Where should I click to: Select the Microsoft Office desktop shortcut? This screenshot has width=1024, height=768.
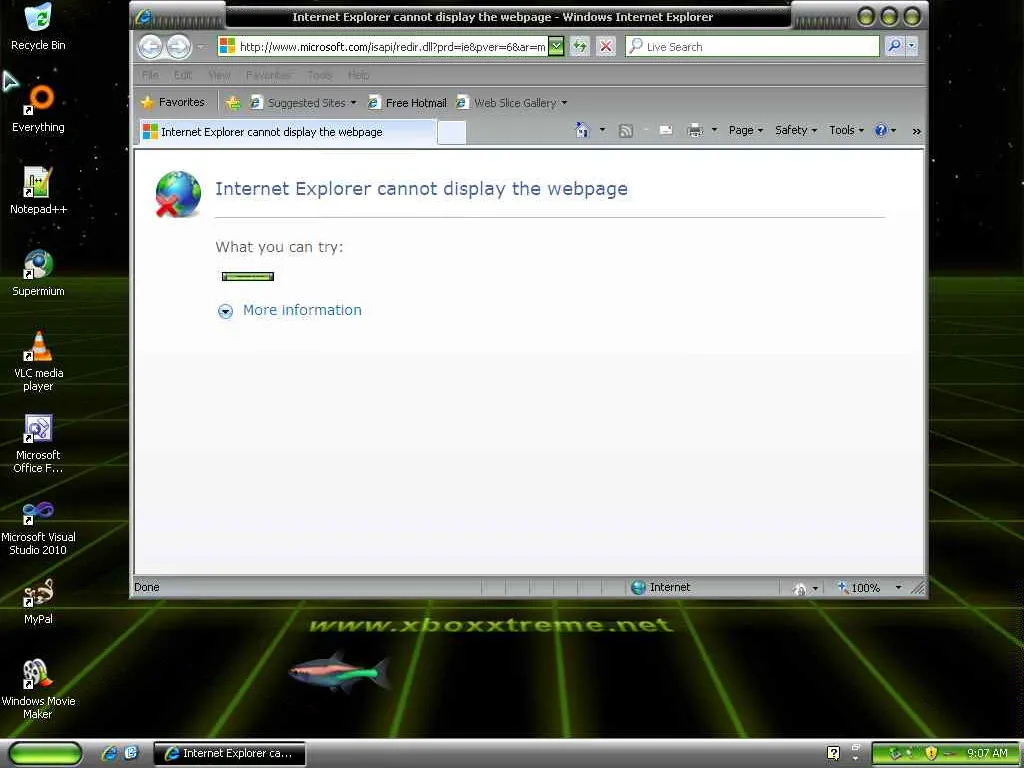[x=38, y=443]
